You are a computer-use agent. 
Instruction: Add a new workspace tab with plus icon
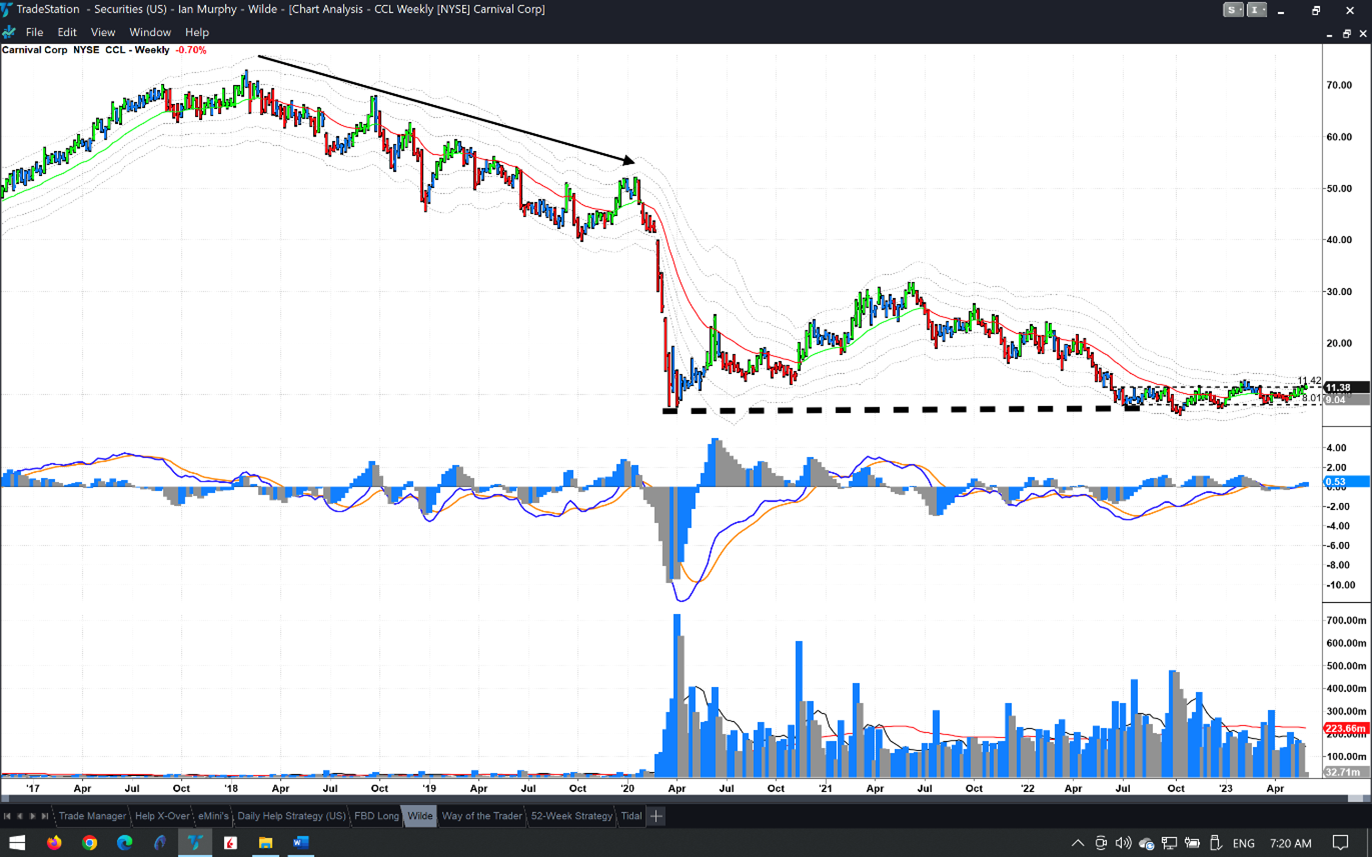coord(656,816)
